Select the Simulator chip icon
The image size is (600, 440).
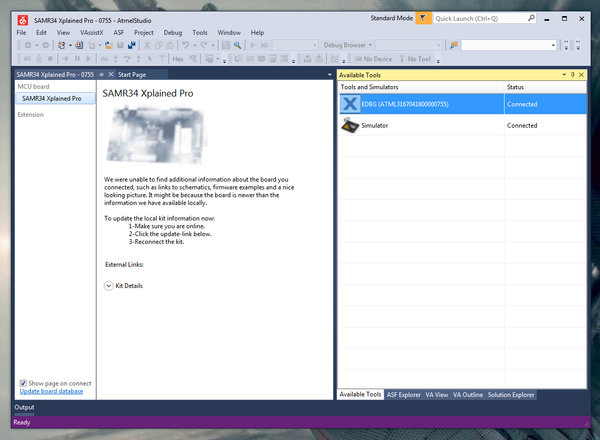coord(350,125)
